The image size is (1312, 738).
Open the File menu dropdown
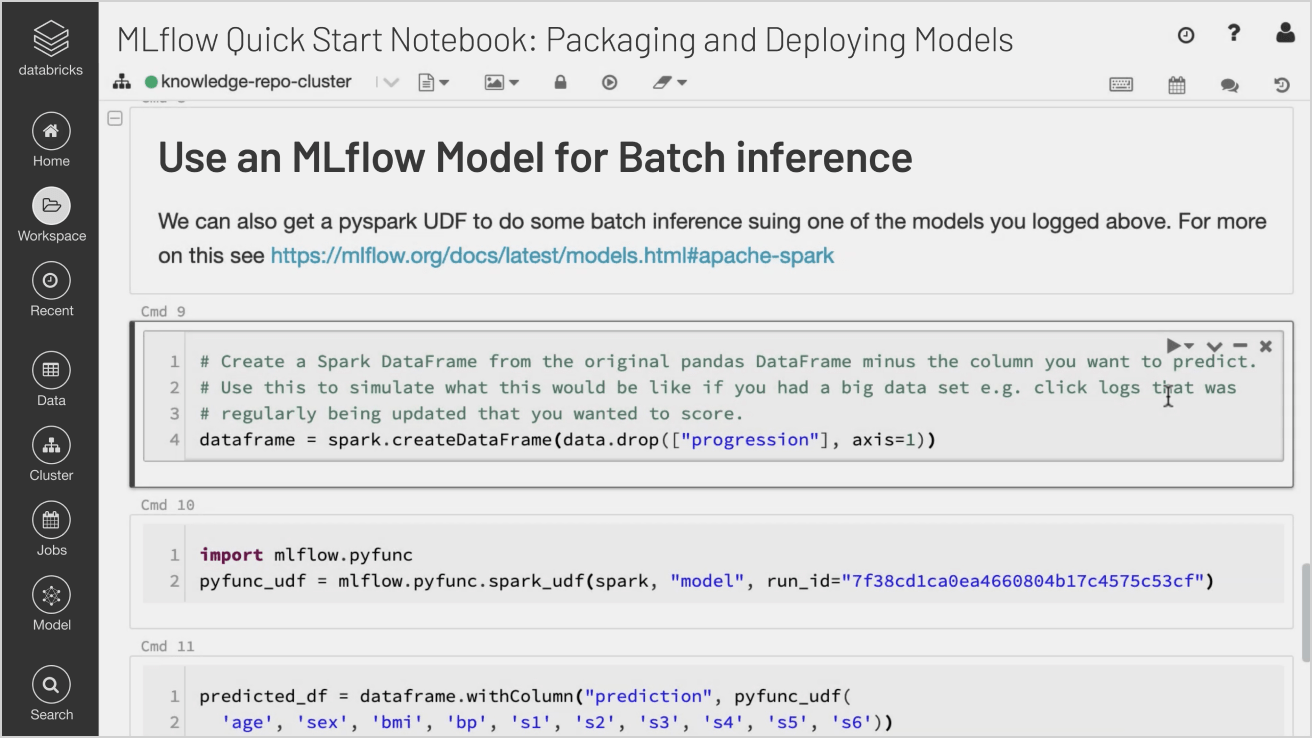coord(434,82)
